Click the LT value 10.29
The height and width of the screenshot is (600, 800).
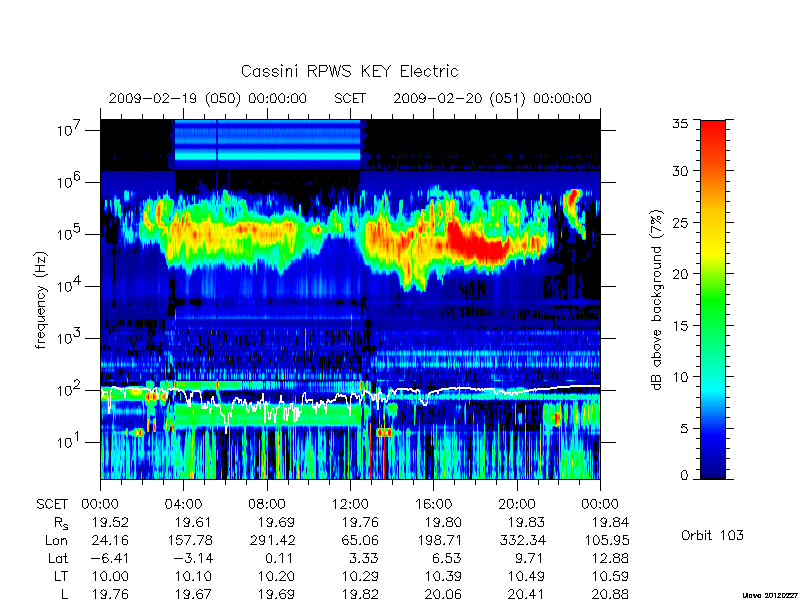(x=360, y=576)
